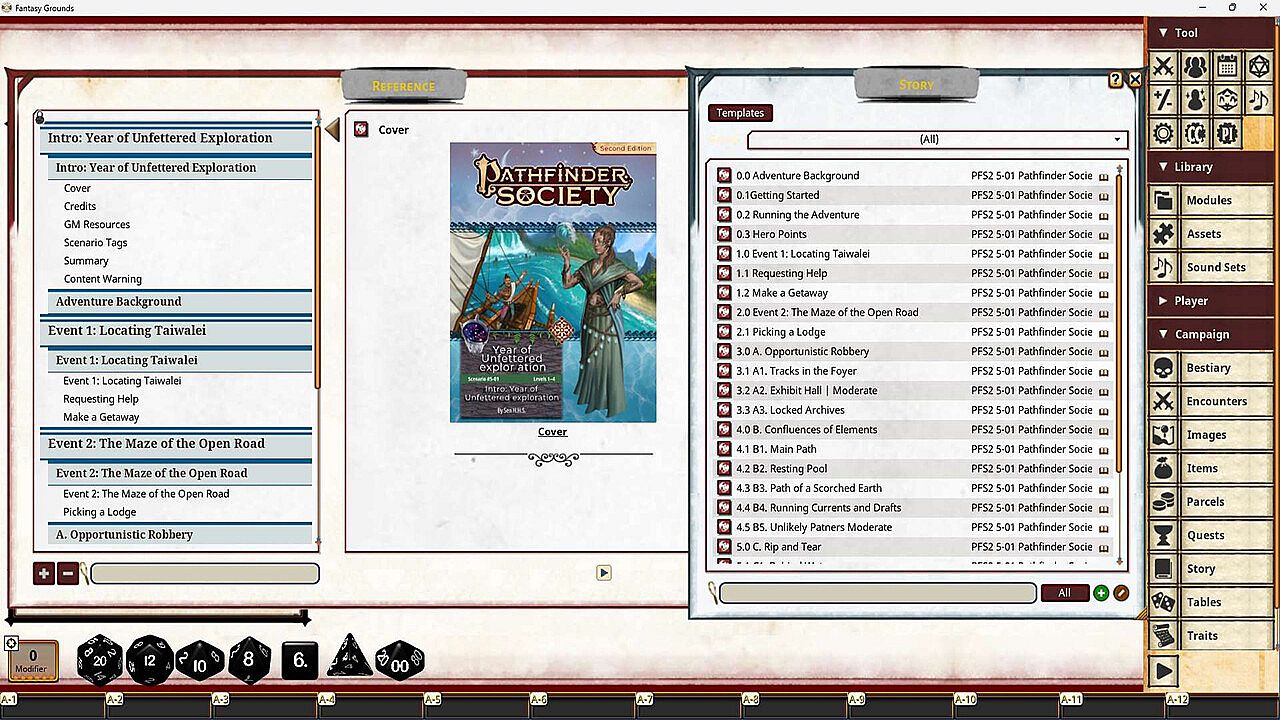The image size is (1280, 720).
Task: Open the Items pouch icon
Action: pos(1163,468)
